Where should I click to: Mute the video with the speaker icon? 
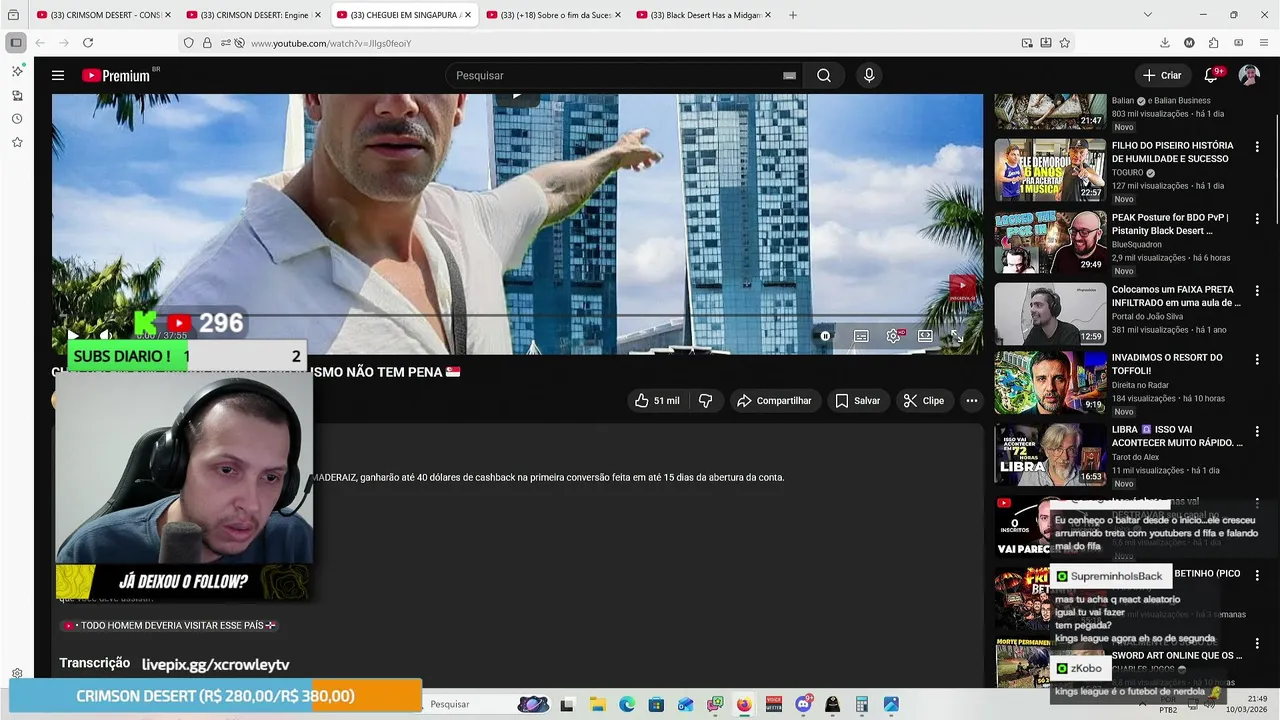coord(105,336)
